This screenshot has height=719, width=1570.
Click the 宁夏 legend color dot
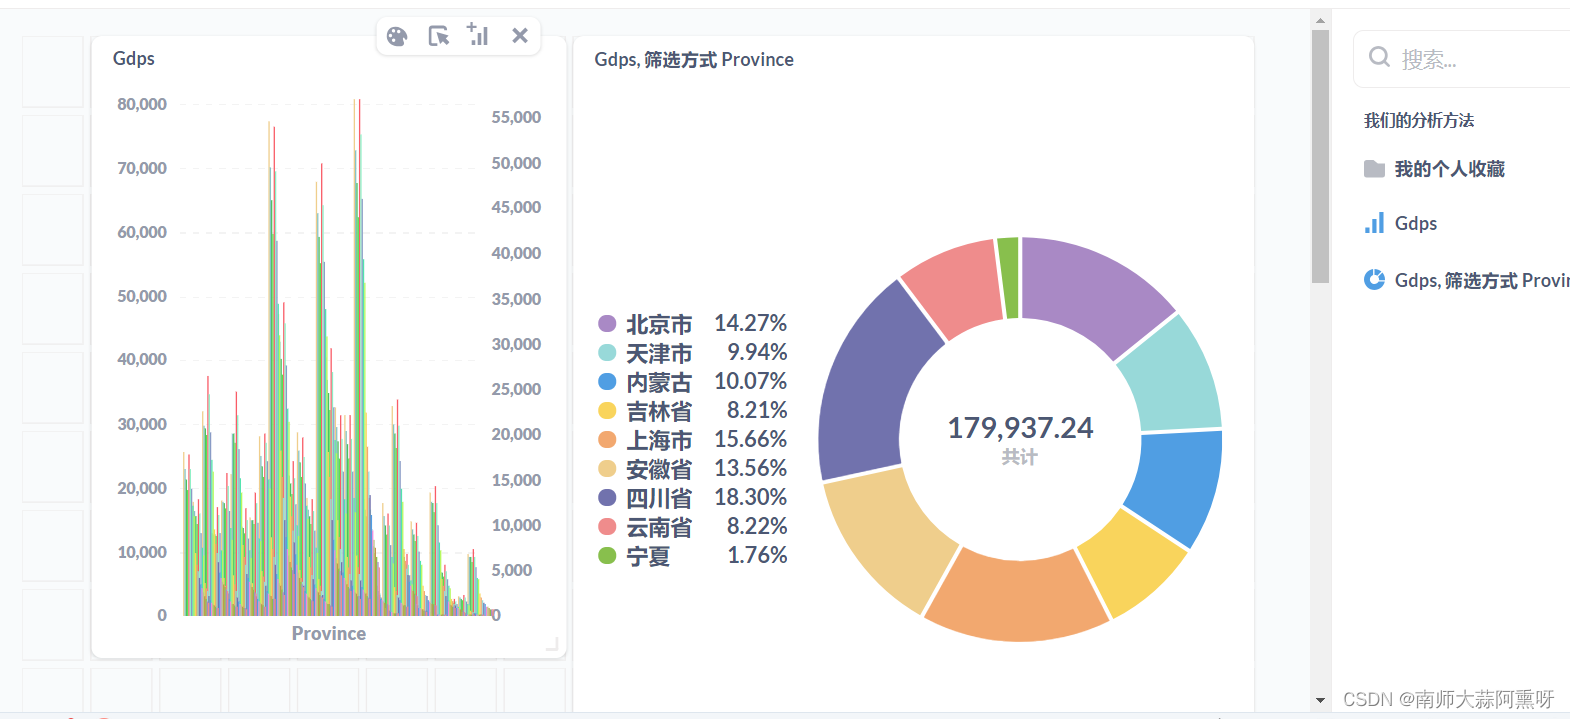(607, 555)
